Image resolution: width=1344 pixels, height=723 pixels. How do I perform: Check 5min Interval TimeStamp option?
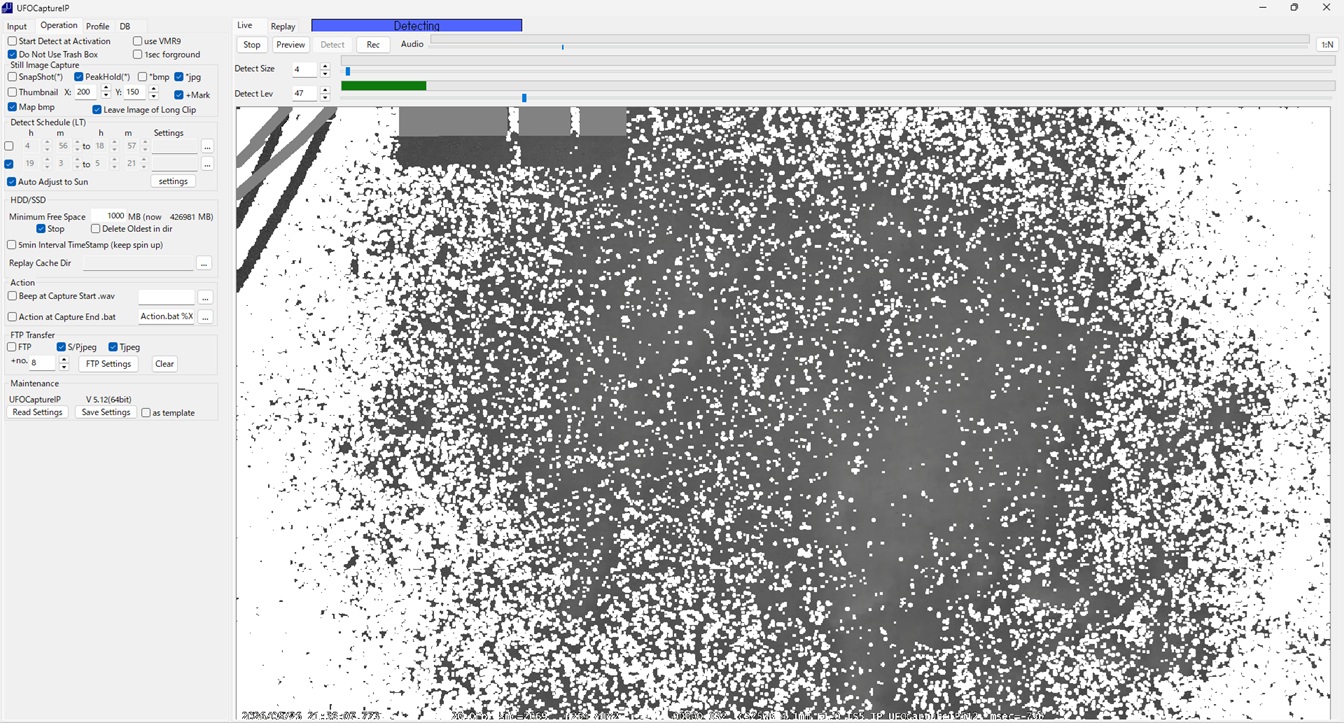[x=12, y=245]
